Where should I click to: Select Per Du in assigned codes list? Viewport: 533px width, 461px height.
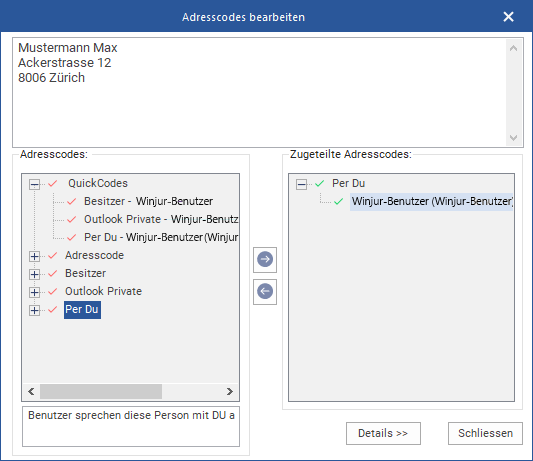(348, 183)
